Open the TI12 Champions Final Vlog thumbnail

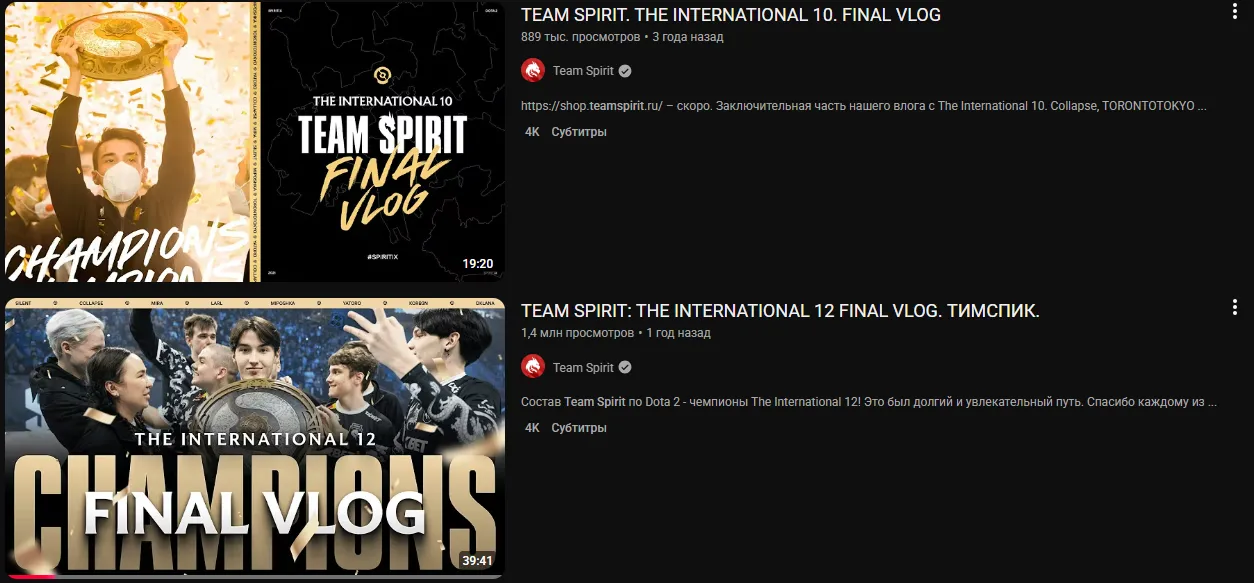[254, 438]
